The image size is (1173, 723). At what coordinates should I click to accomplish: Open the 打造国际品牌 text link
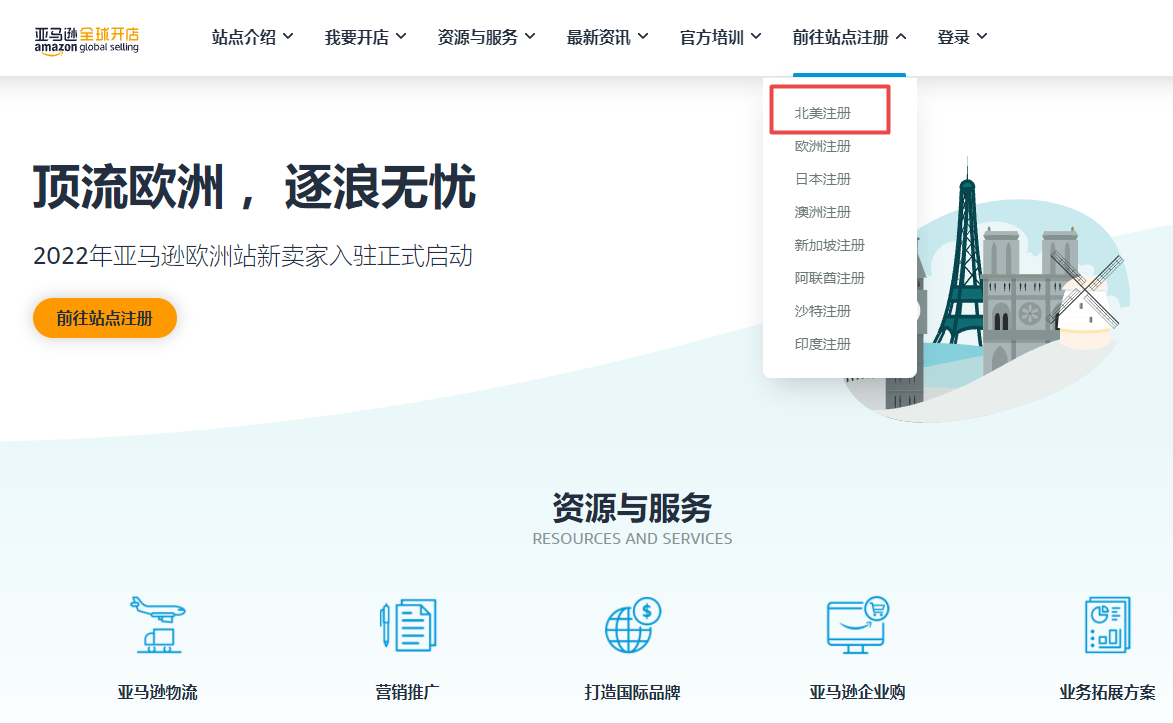633,692
